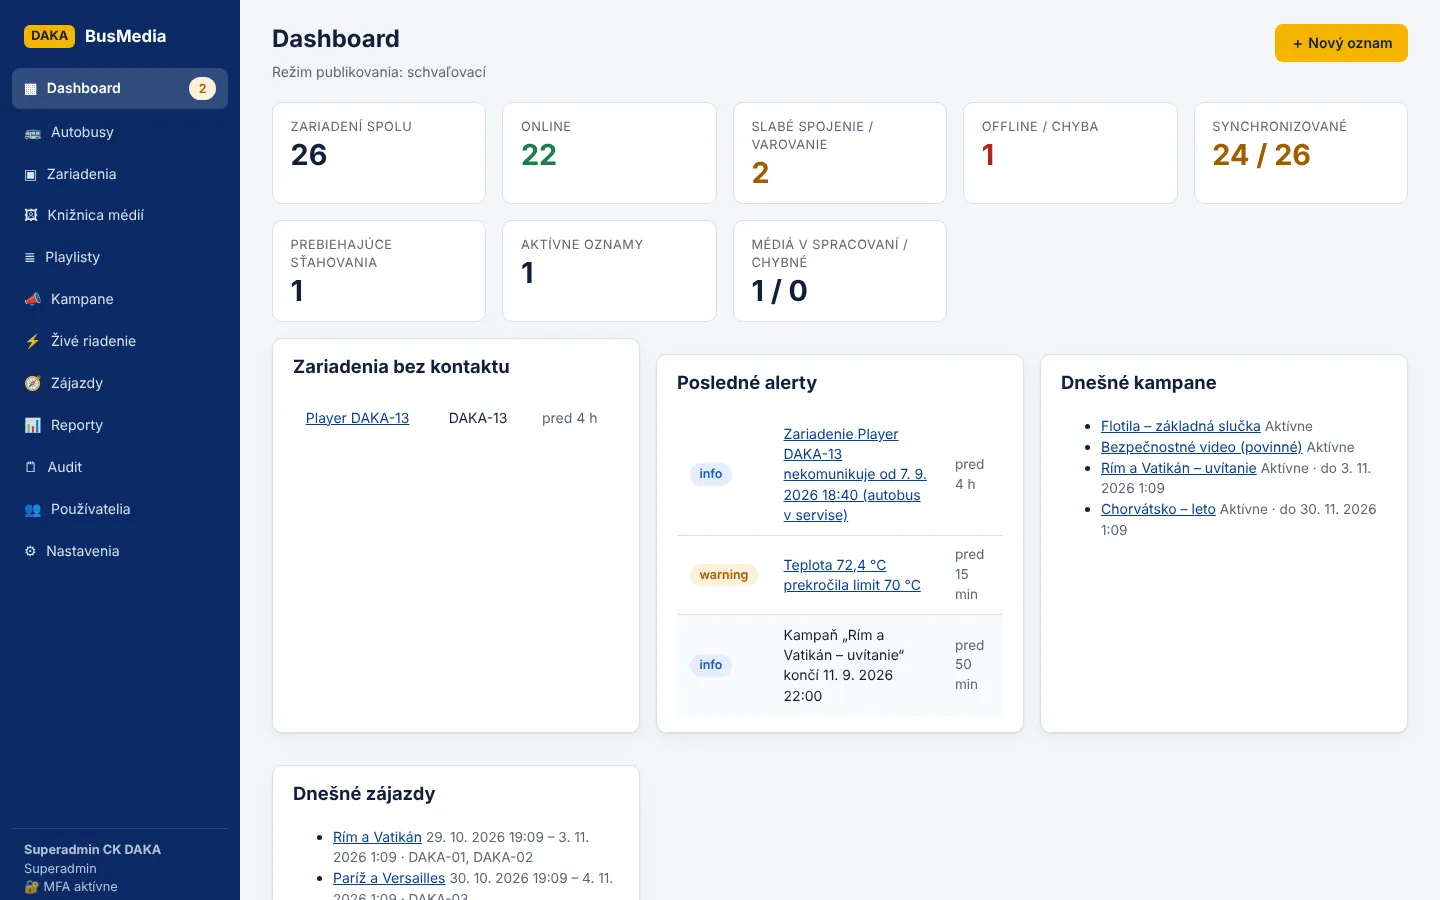Click the gear icon for Nastavenia

click(x=30, y=552)
